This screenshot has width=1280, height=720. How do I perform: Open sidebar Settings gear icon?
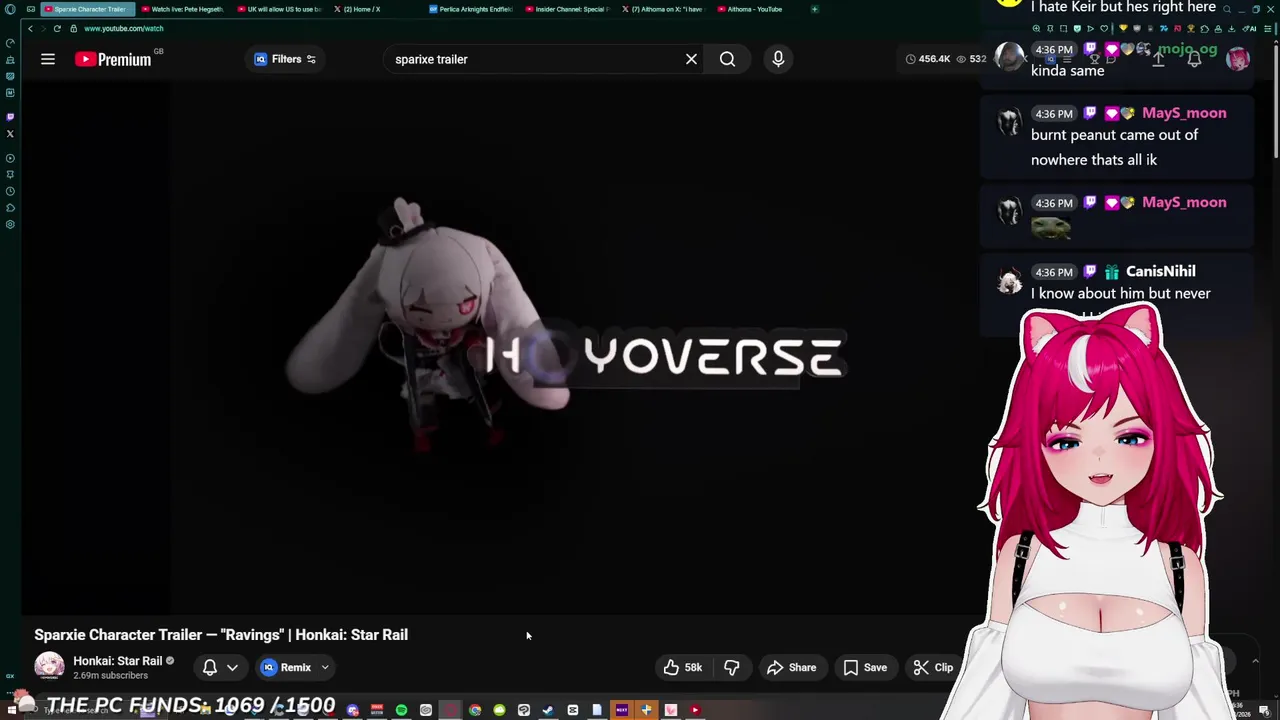(x=10, y=224)
